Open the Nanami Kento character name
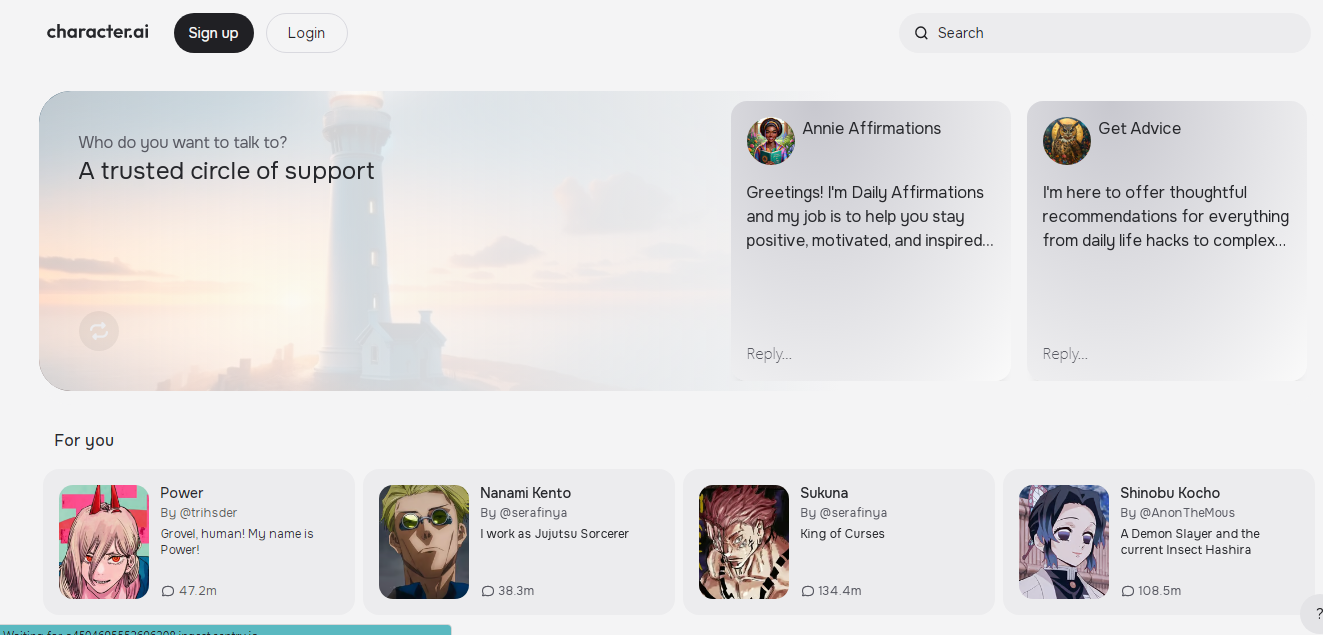The image size is (1323, 635). 525,493
